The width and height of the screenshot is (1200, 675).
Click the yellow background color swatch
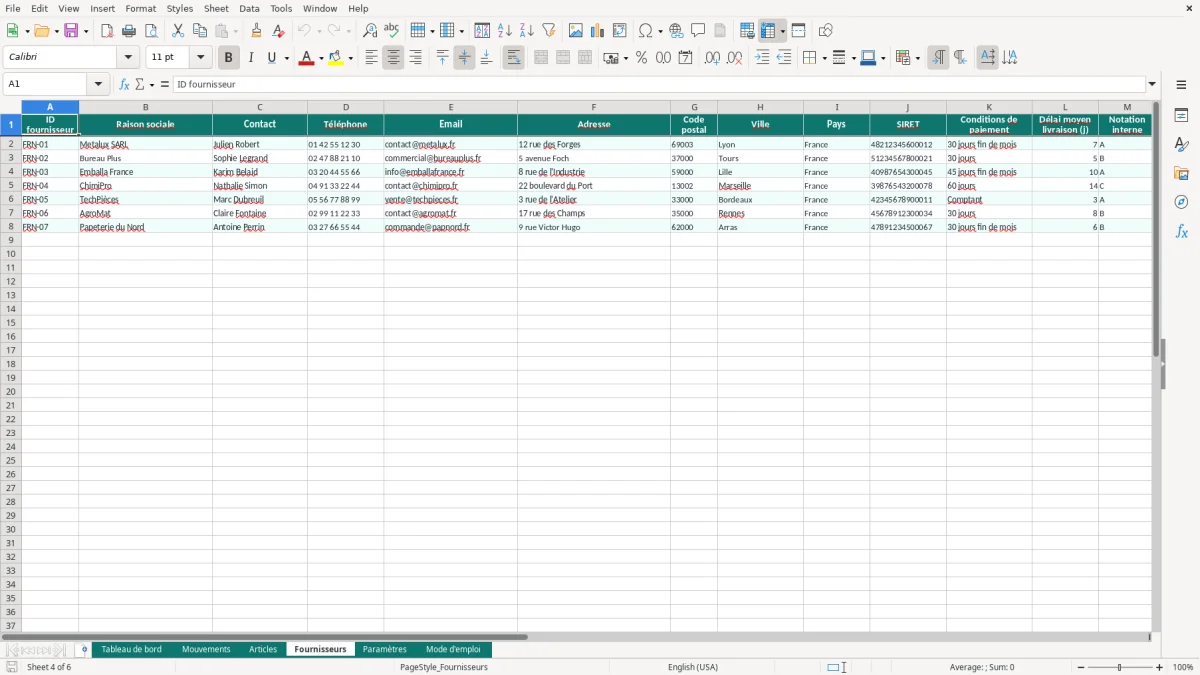tap(335, 58)
